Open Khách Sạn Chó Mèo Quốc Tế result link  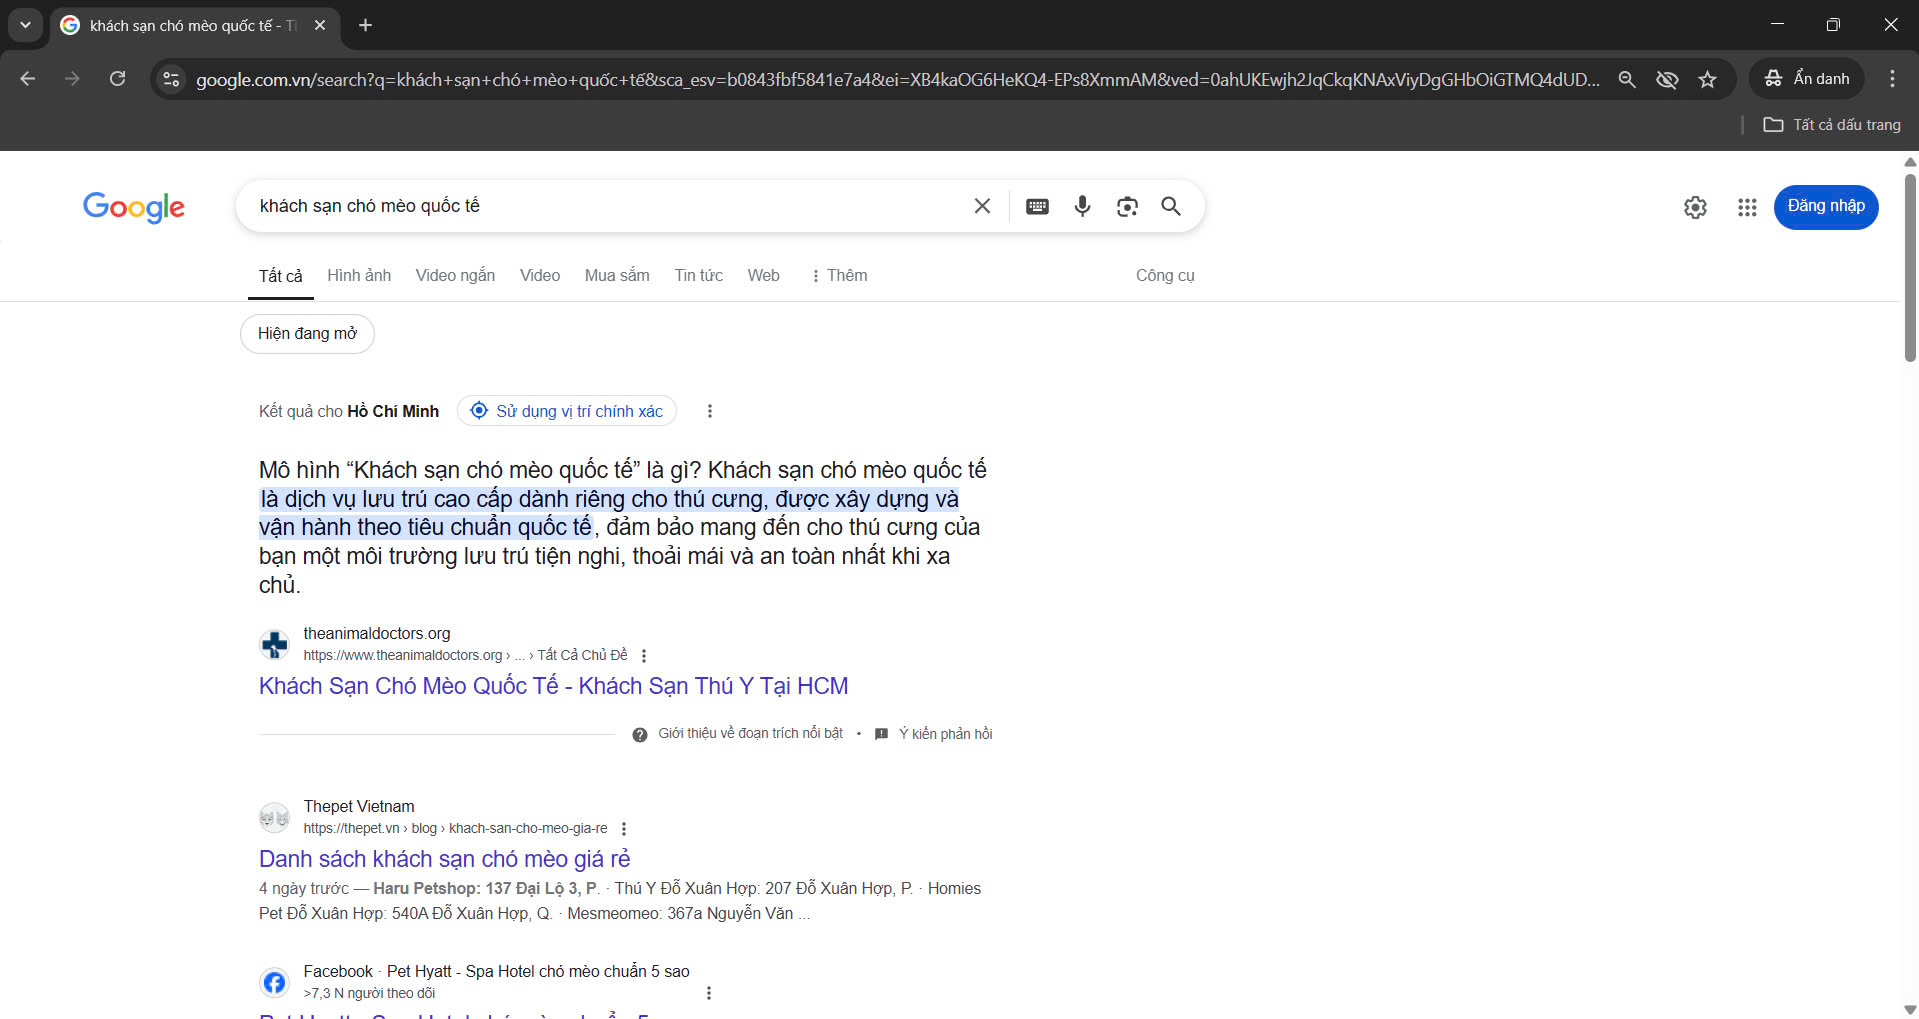(x=553, y=686)
